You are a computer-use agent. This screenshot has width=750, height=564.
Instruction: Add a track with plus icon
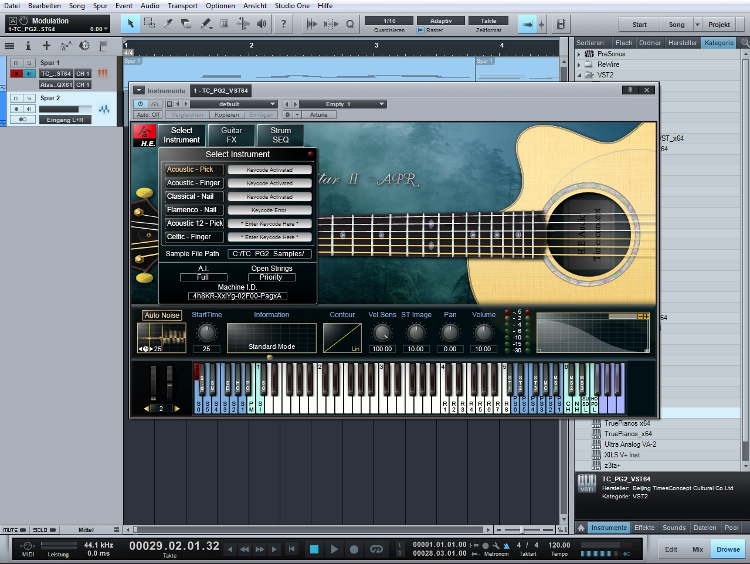tap(46, 46)
